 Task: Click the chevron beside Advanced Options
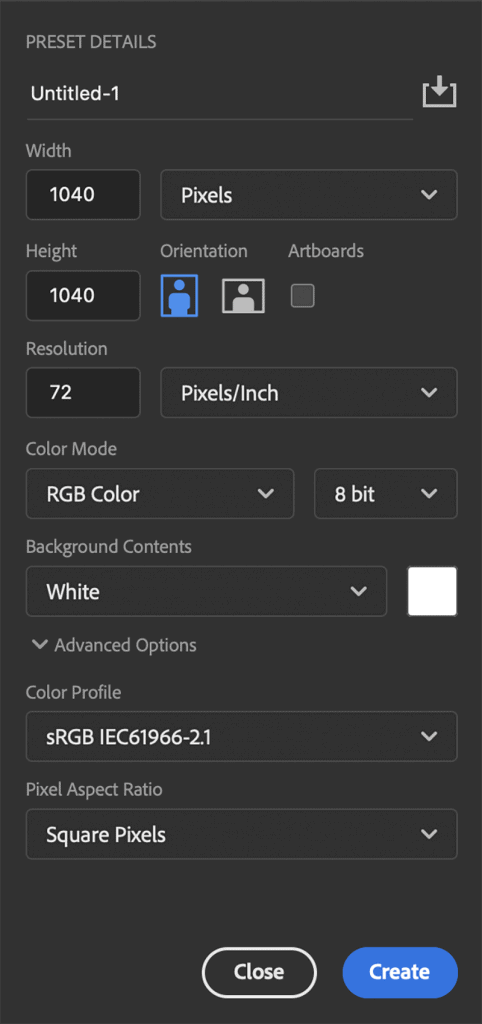(x=40, y=645)
